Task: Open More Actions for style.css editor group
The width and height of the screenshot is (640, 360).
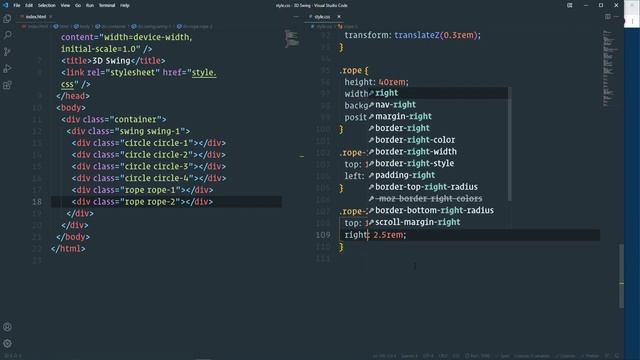Action: tap(616, 17)
